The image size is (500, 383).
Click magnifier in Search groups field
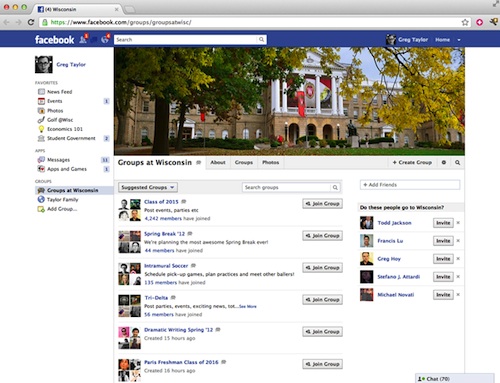click(335, 187)
